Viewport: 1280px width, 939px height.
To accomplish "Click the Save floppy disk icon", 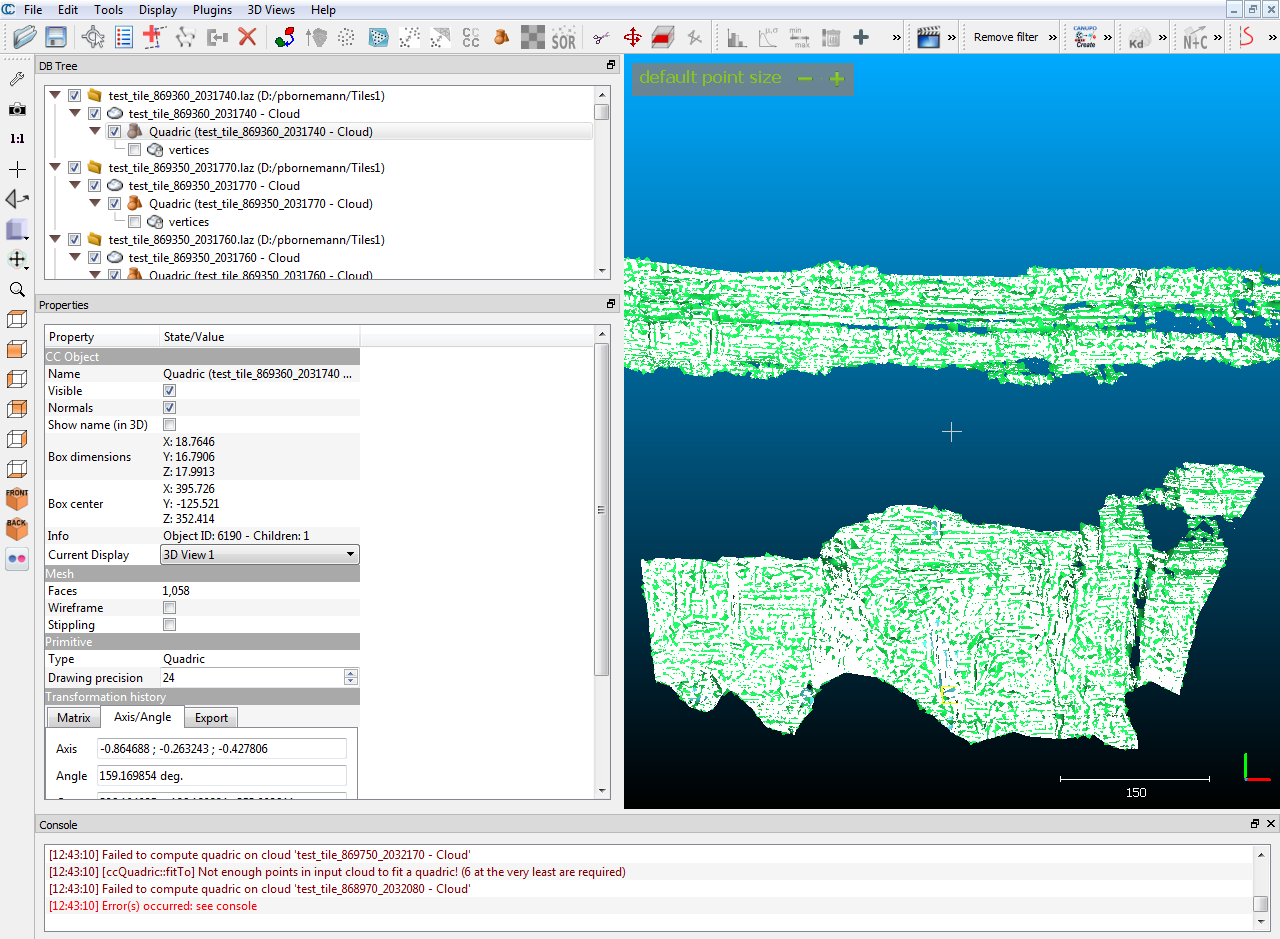I will point(56,38).
